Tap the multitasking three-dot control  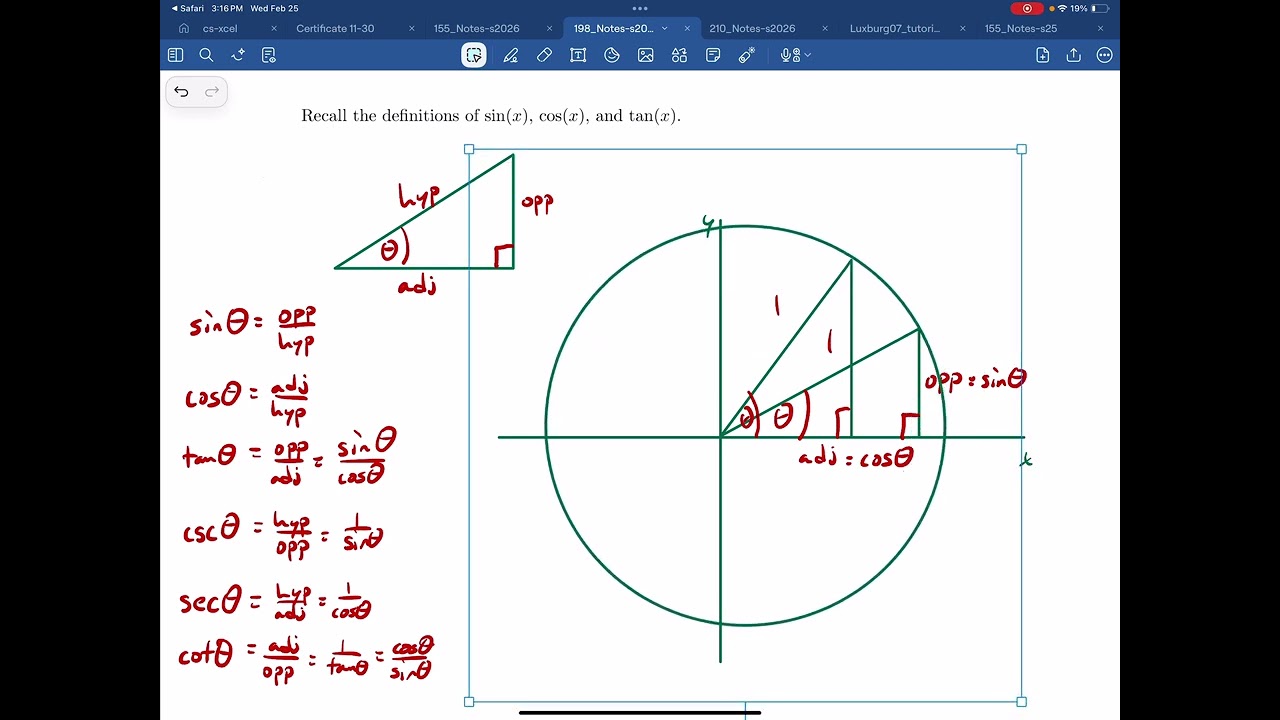pos(640,8)
